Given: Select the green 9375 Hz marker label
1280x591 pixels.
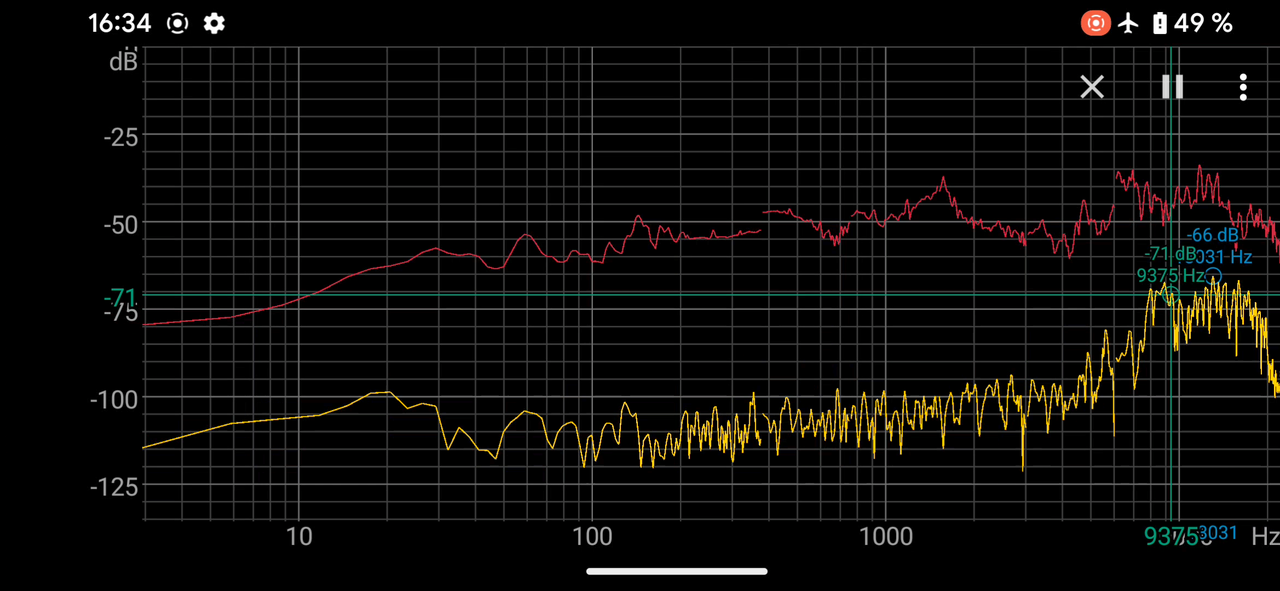Looking at the screenshot, I should 1170,275.
